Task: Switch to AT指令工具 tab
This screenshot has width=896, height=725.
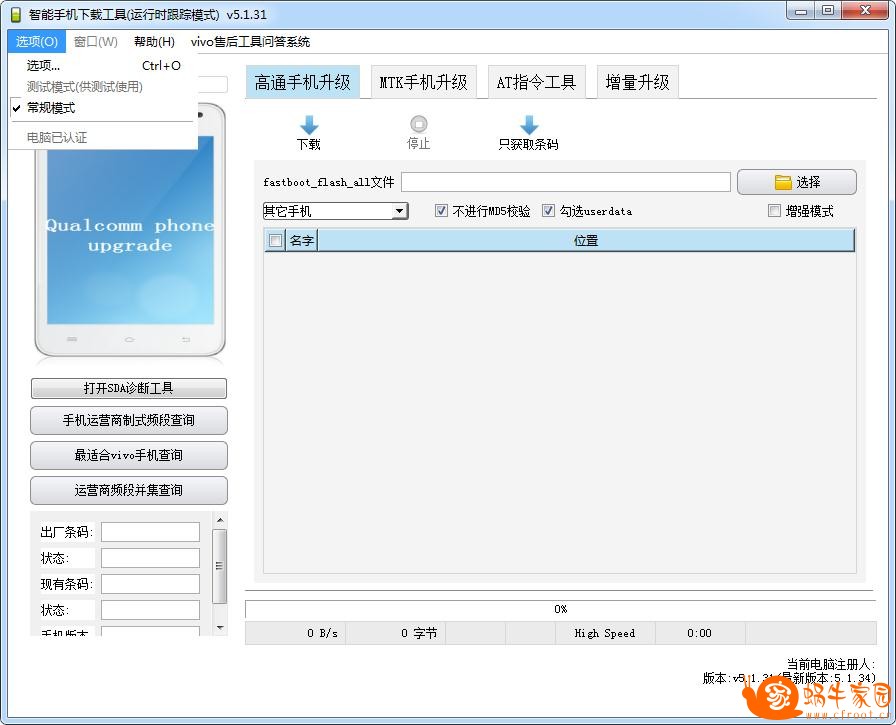Action: click(536, 82)
